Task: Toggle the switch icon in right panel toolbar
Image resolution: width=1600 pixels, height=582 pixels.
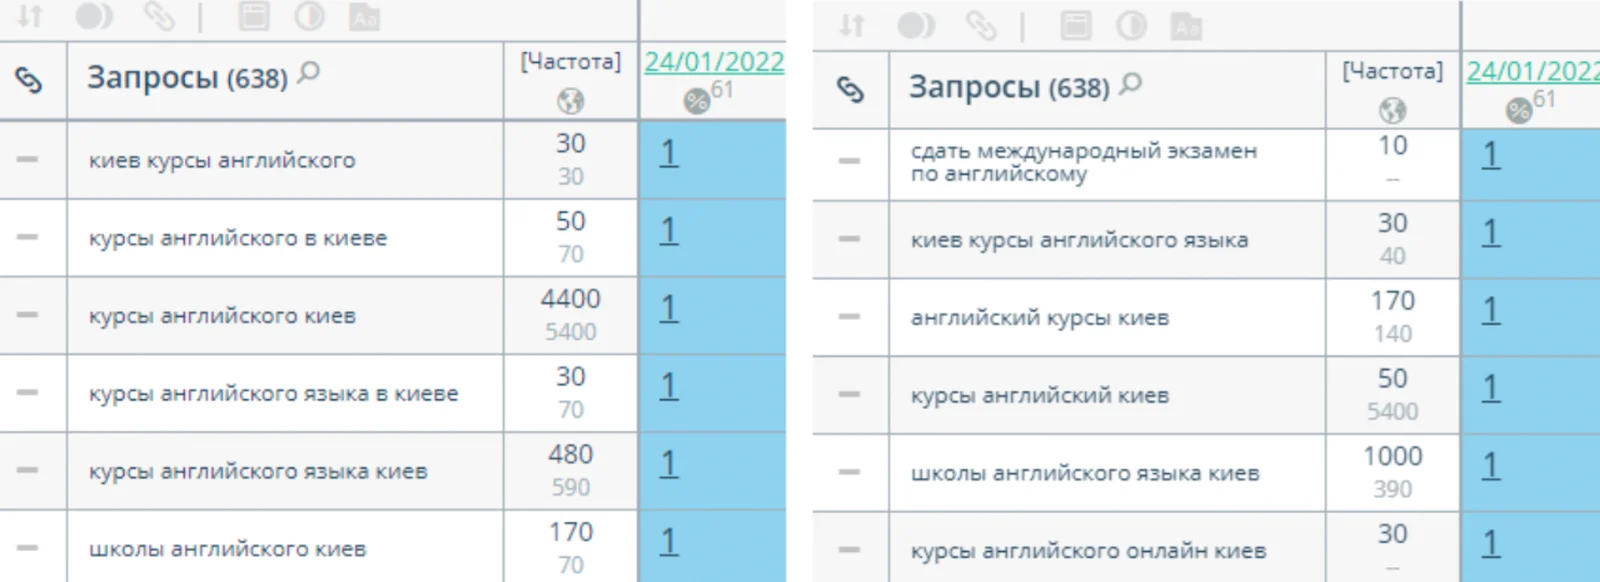Action: click(917, 26)
